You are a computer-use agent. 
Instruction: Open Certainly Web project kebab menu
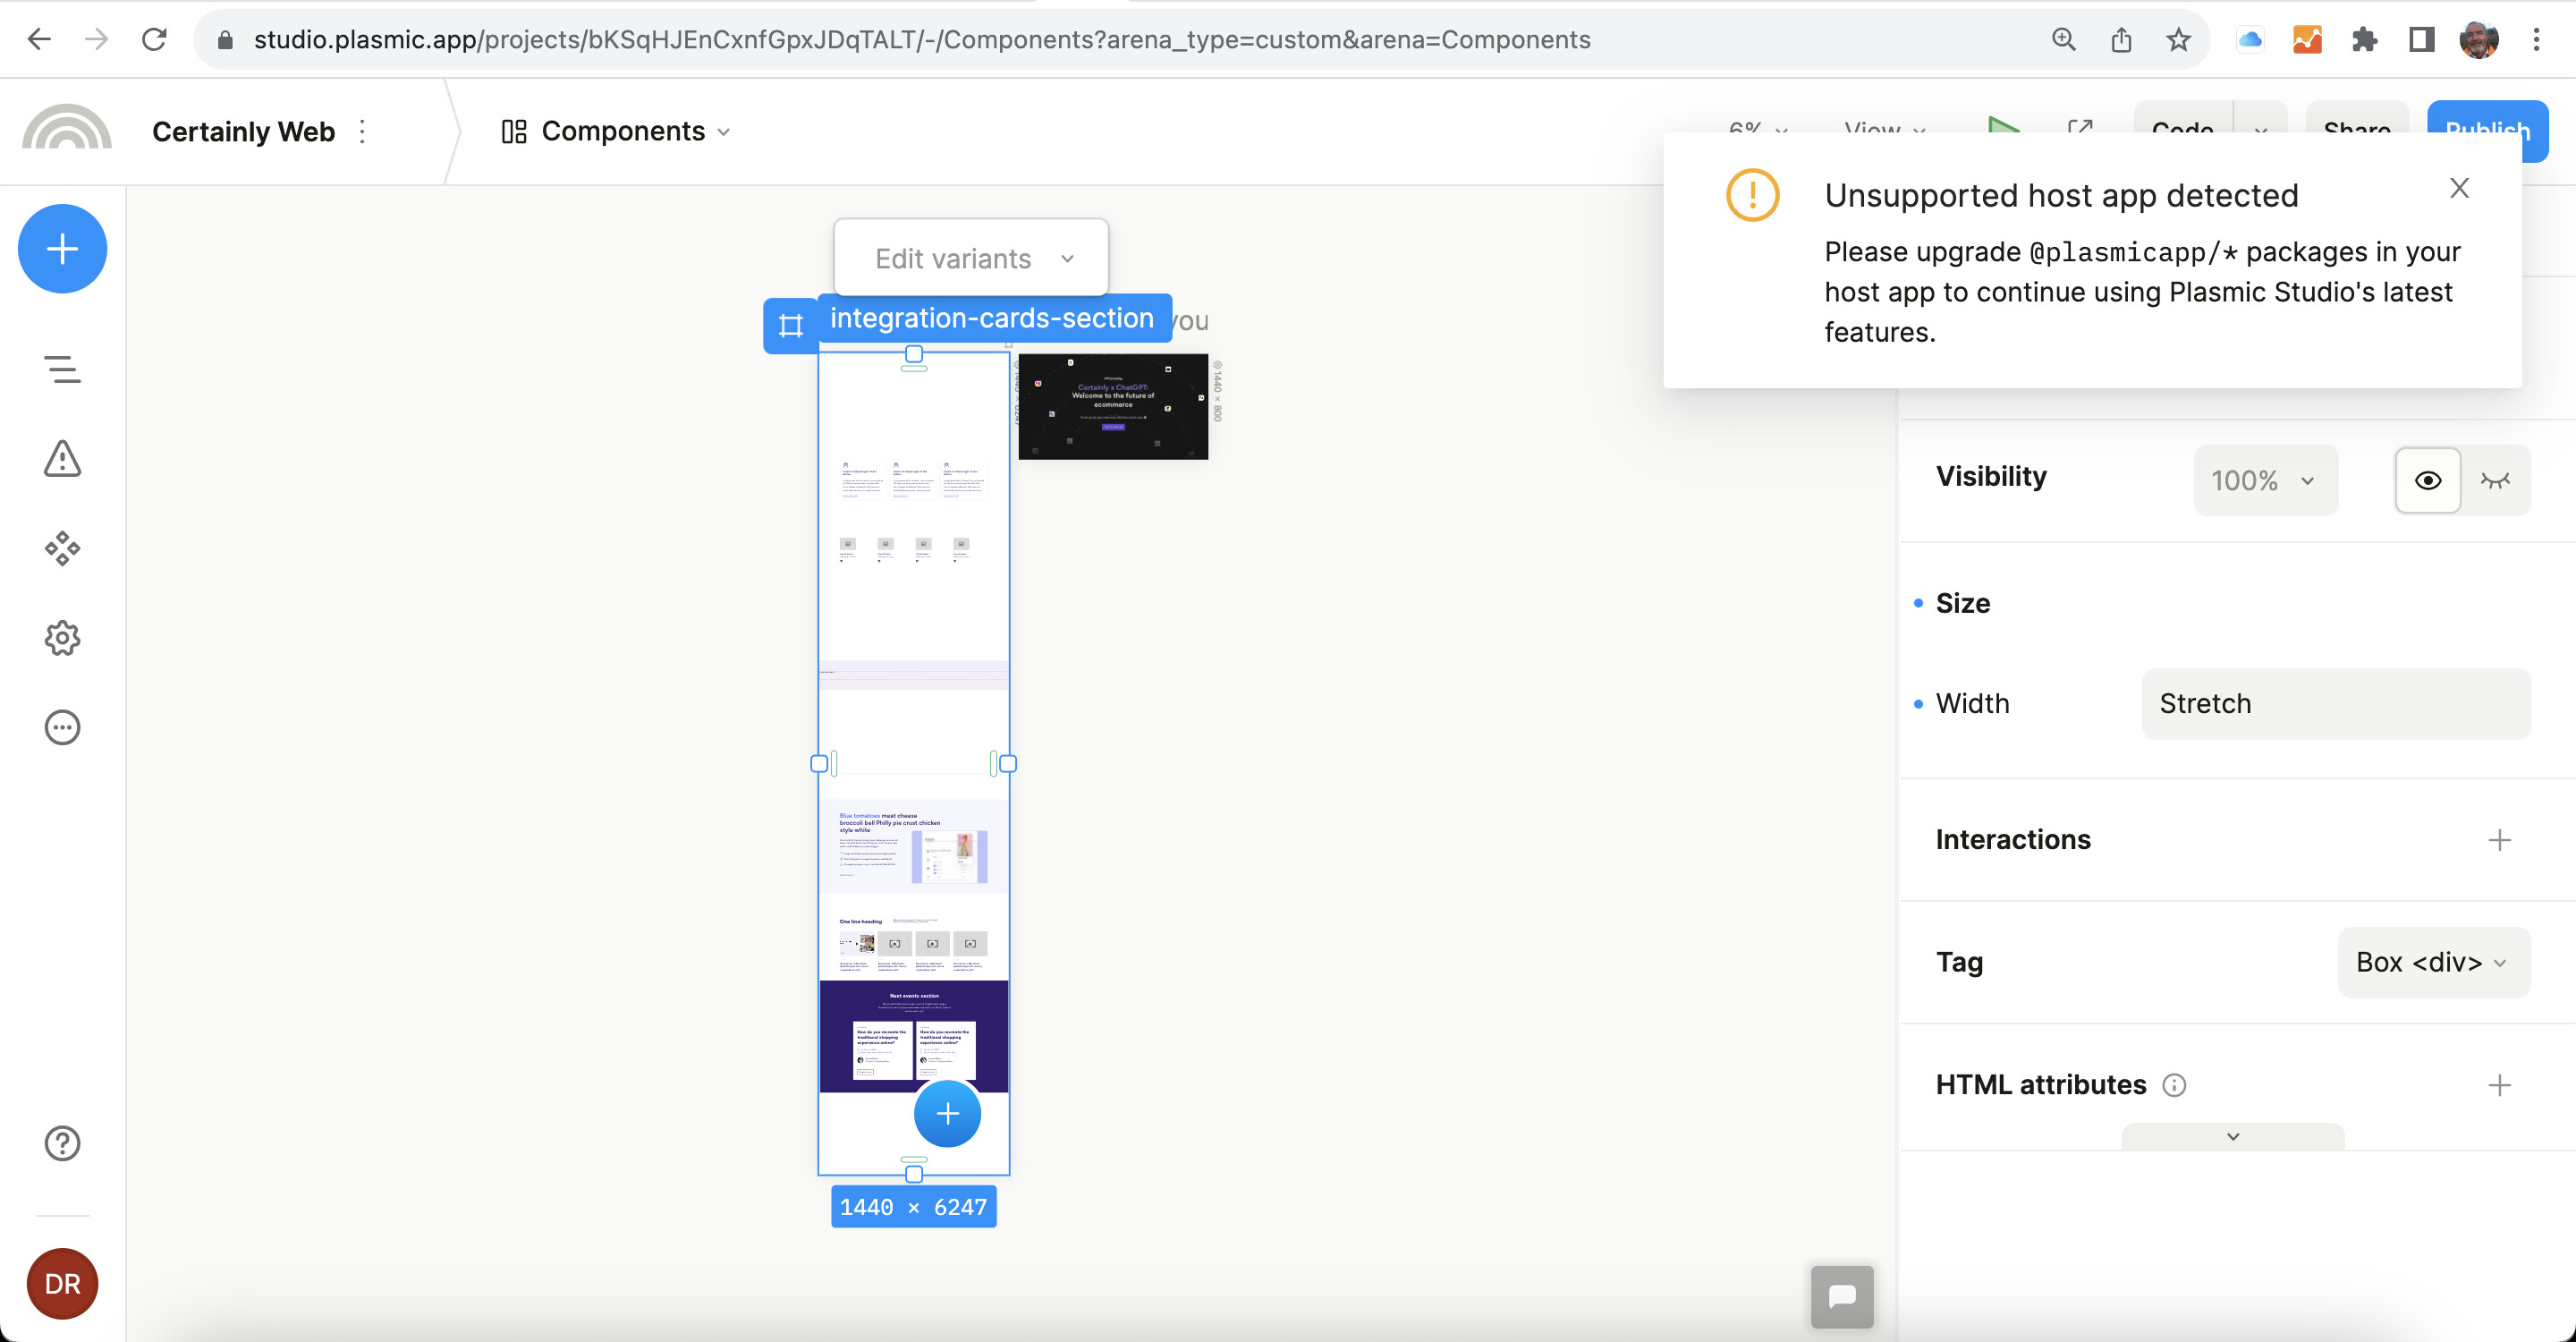362,131
